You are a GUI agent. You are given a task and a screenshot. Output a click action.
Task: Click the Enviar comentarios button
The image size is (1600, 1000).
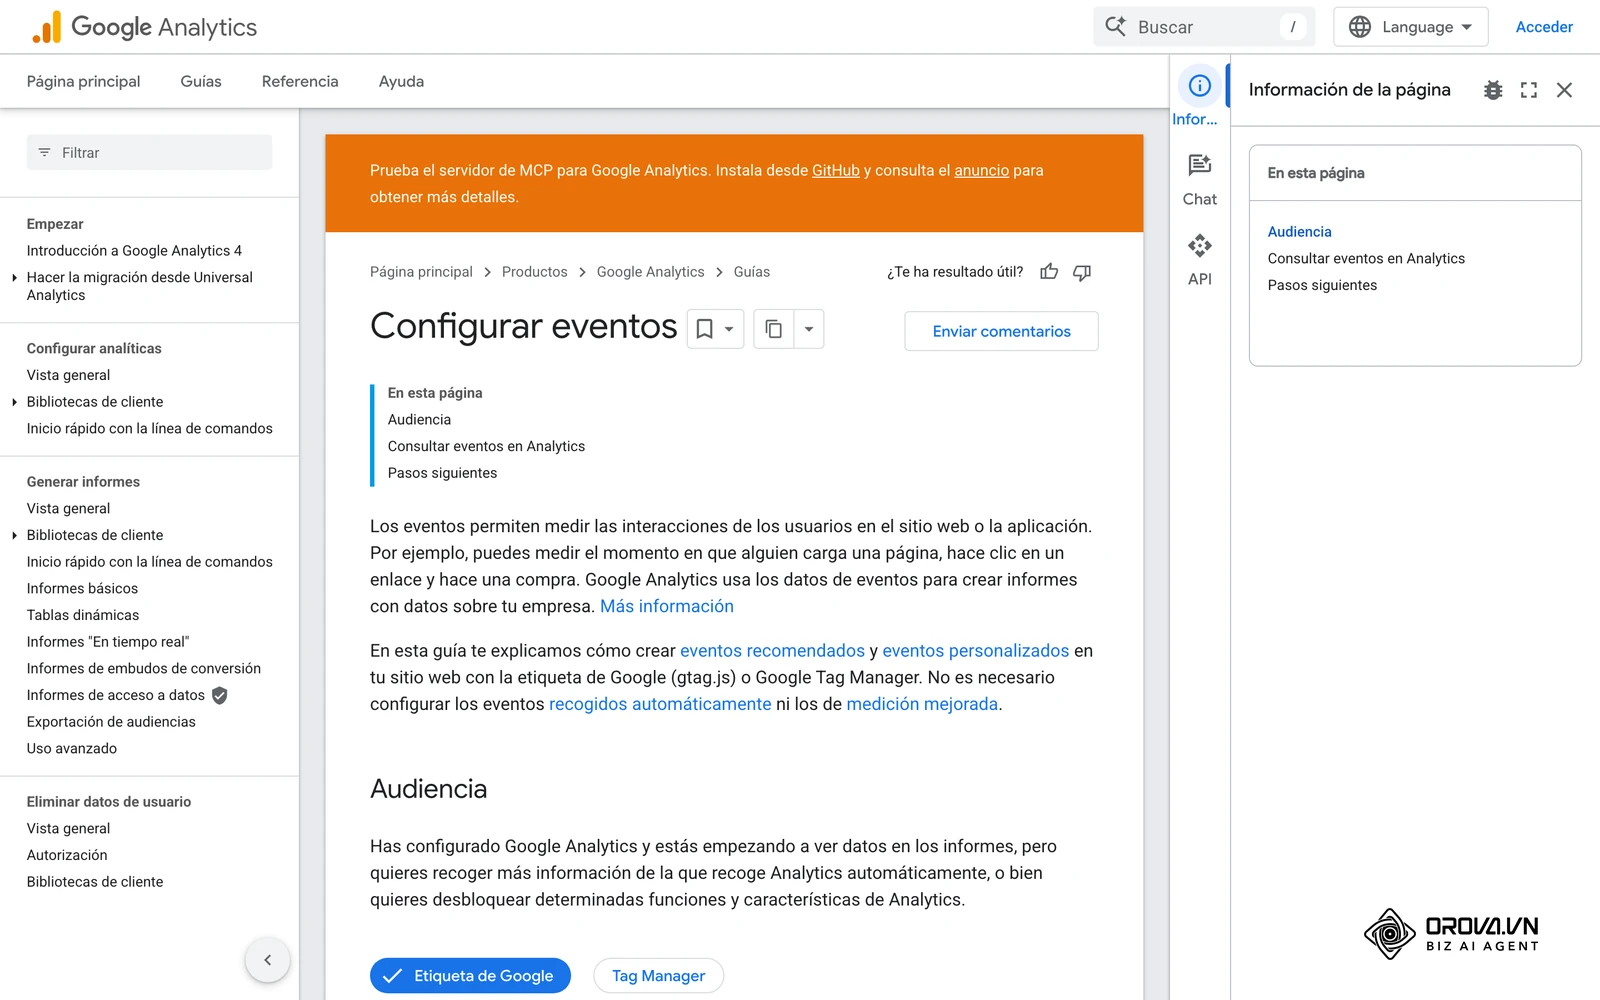click(x=1001, y=331)
